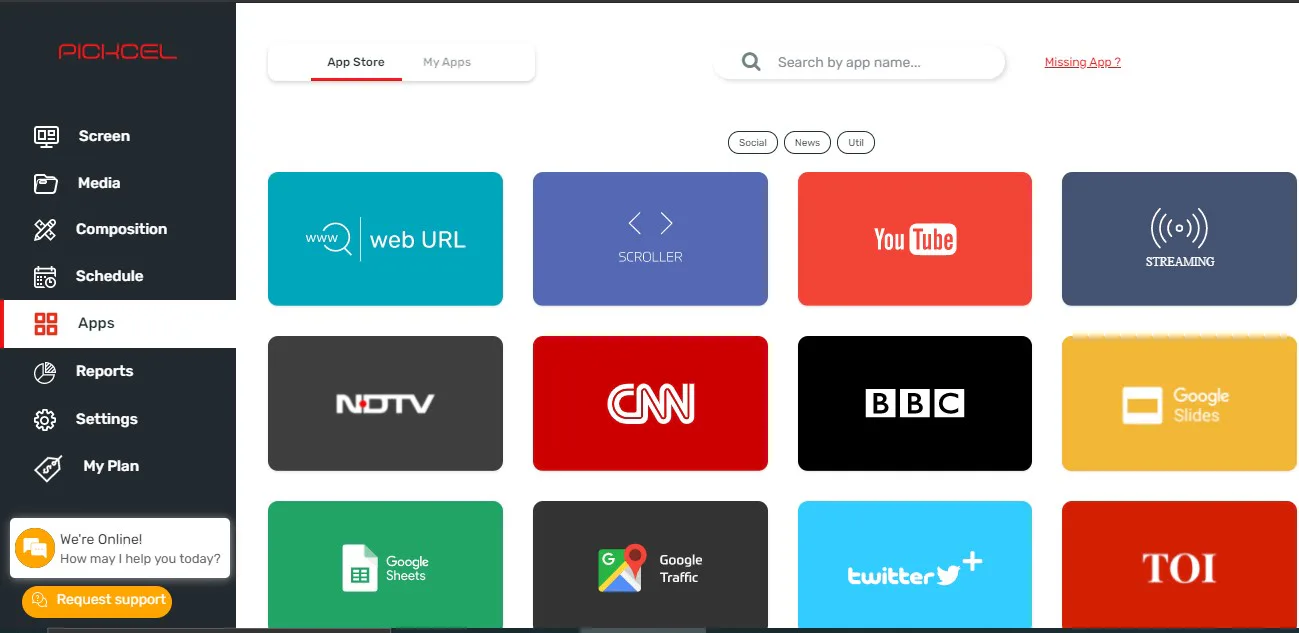The image size is (1299, 633).
Task: Switch to the My Apps tab
Action: [447, 62]
